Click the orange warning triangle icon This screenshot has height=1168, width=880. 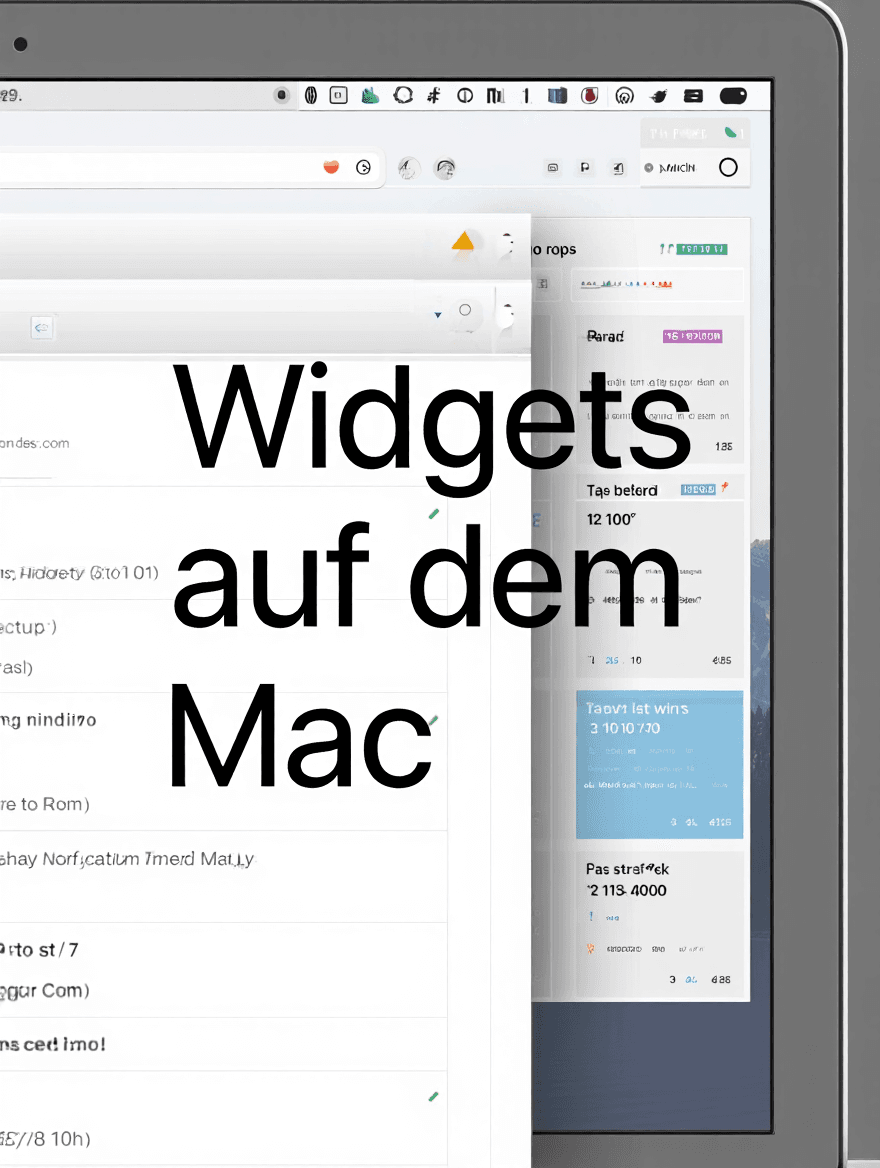[463, 241]
